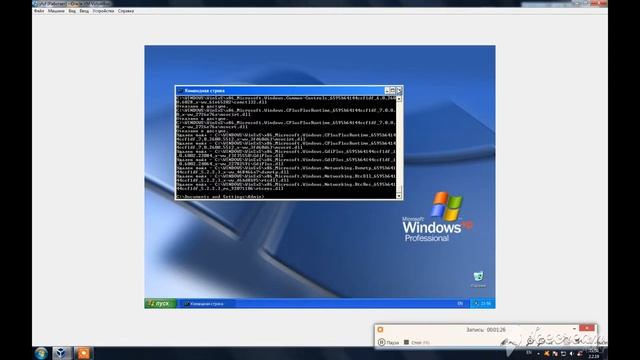Image resolution: width=640 pixels, height=360 pixels.
Task: Minimize the Командная строка window
Action: click(x=387, y=90)
